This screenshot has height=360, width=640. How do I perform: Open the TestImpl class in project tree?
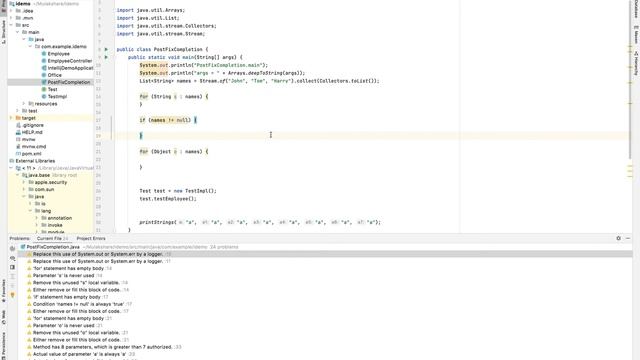57,97
